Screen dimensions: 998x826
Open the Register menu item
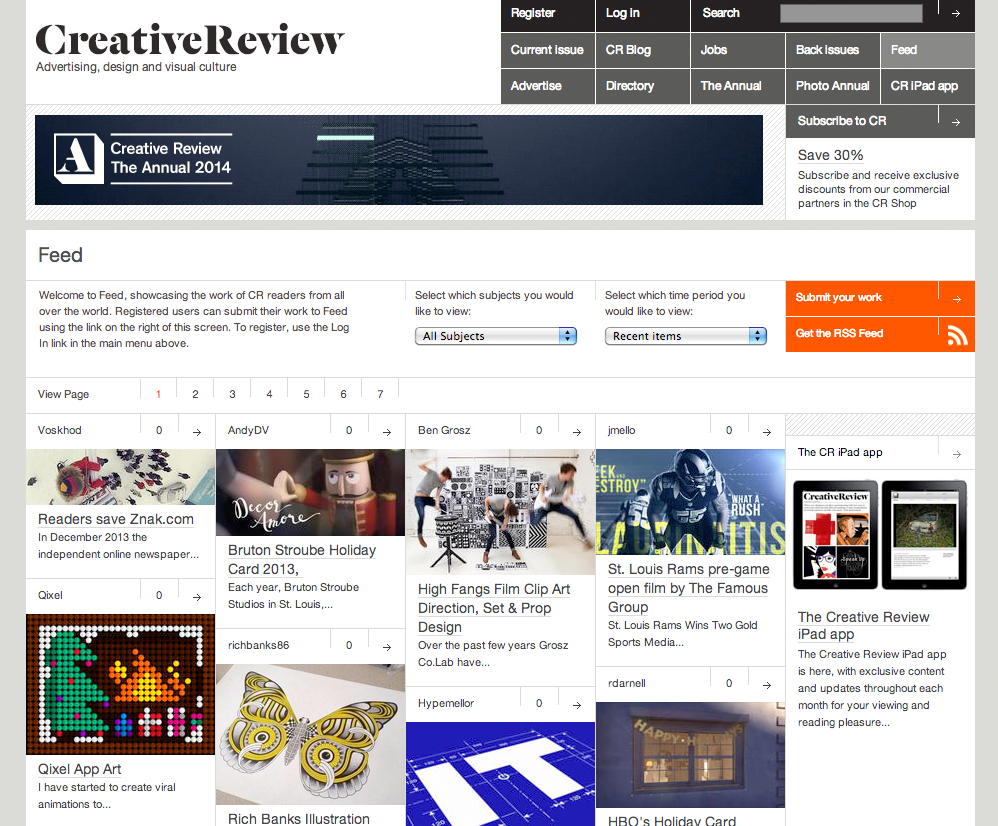point(547,15)
